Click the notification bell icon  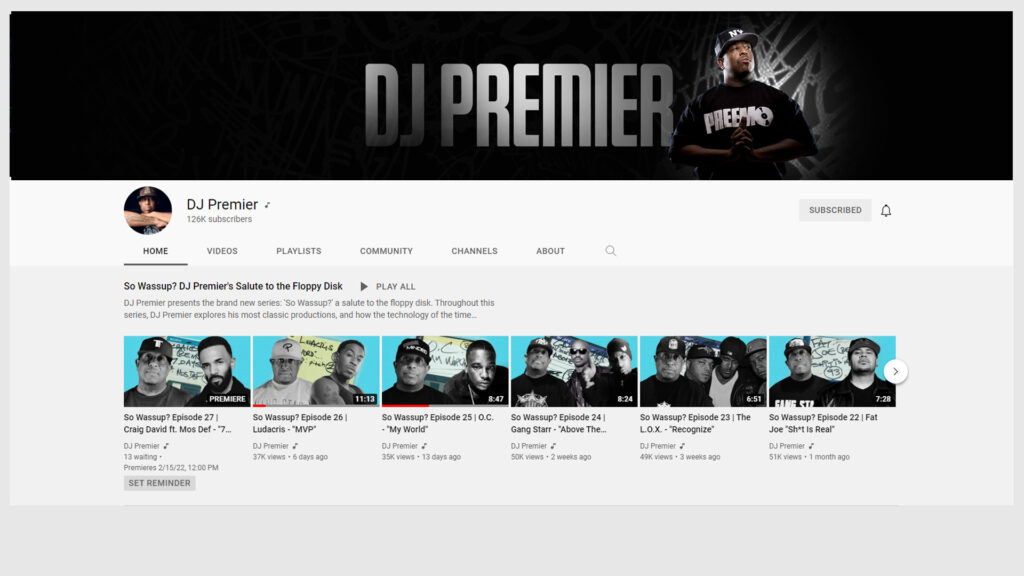pos(885,210)
